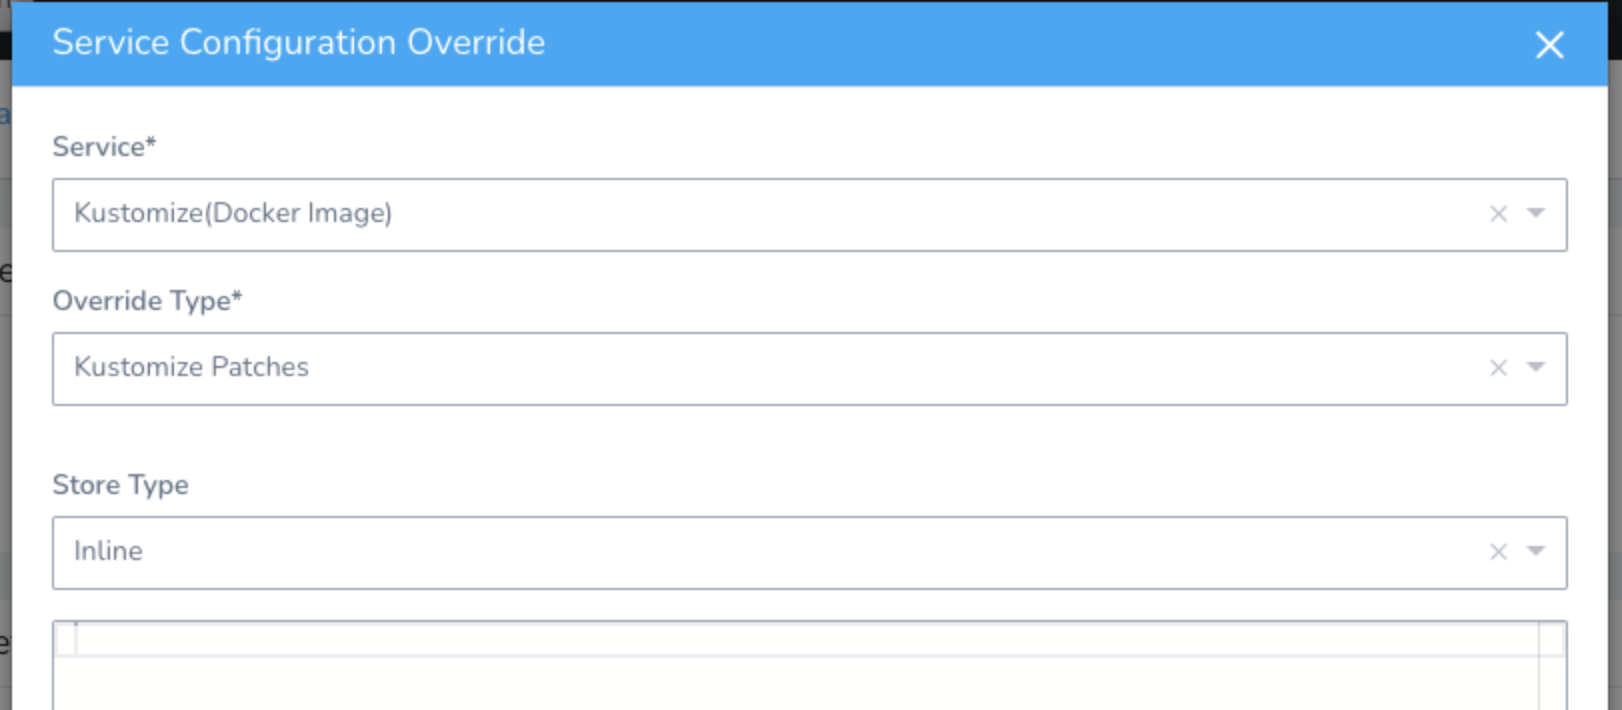
Task: Expand the Store Type dropdown arrow
Action: coord(1536,551)
